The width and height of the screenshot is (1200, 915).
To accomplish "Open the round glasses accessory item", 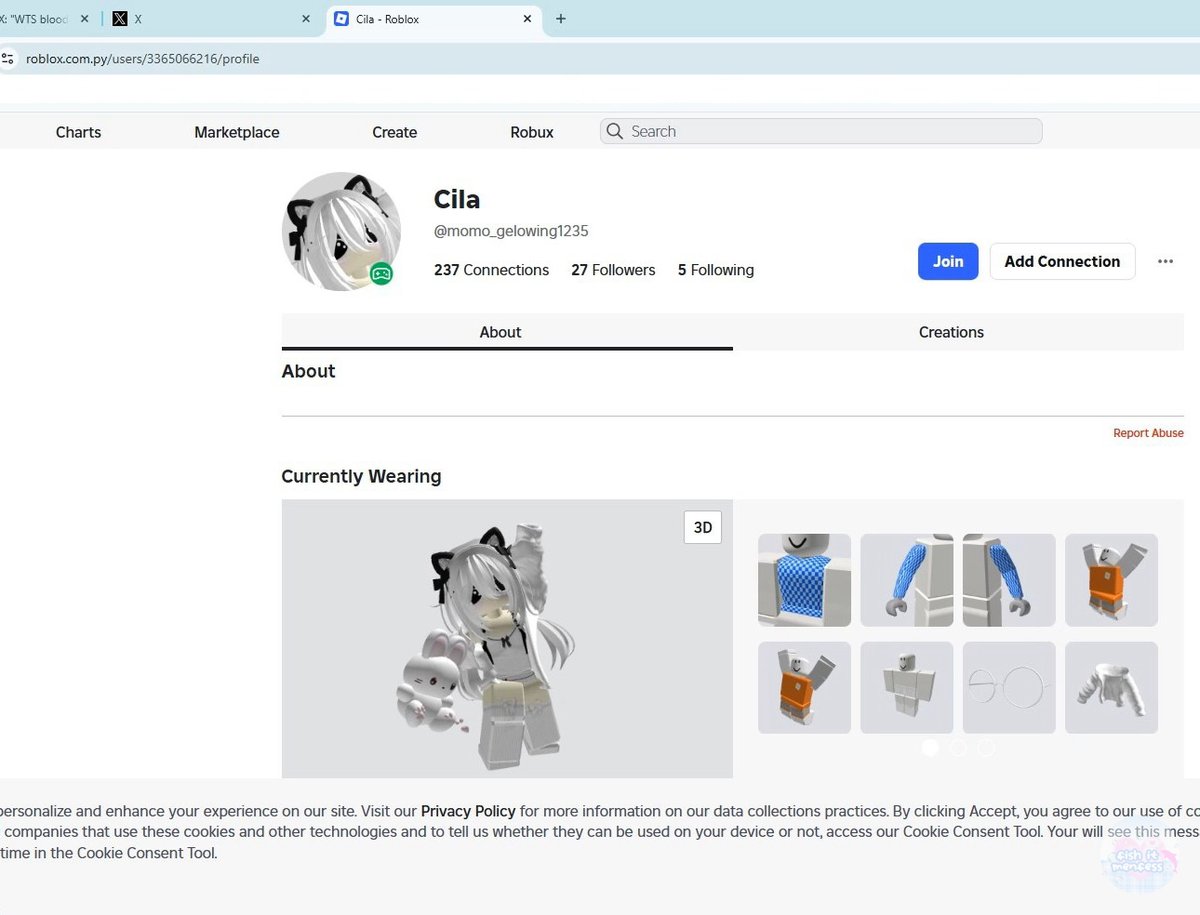I will pos(1009,688).
